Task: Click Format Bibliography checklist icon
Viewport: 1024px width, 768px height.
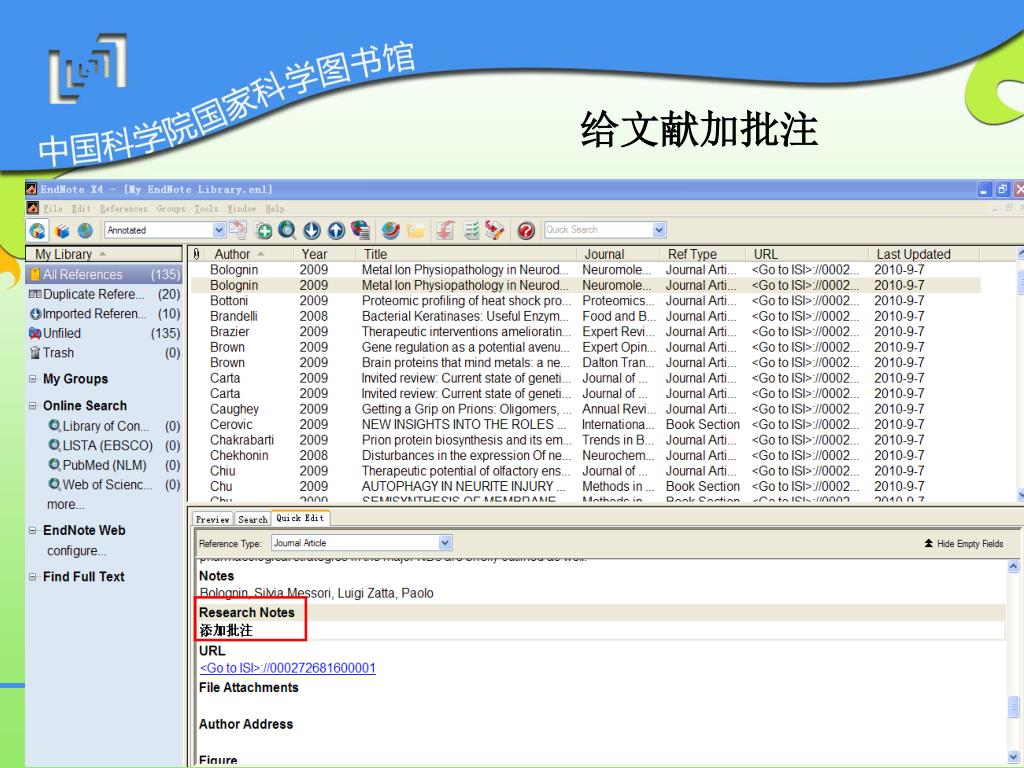Action: pos(471,230)
